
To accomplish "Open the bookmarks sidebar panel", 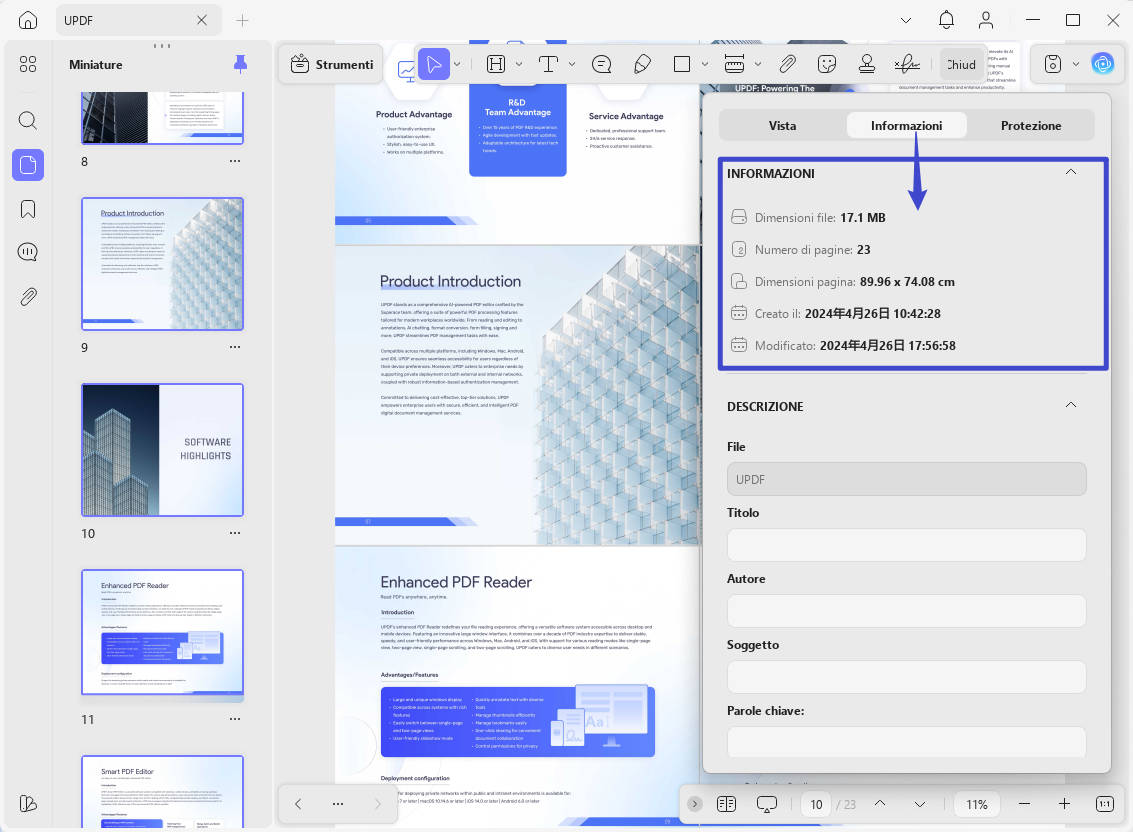I will pos(27,209).
